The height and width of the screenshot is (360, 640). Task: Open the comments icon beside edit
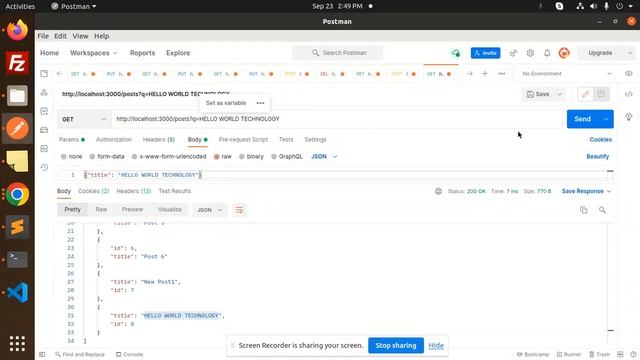pos(601,94)
